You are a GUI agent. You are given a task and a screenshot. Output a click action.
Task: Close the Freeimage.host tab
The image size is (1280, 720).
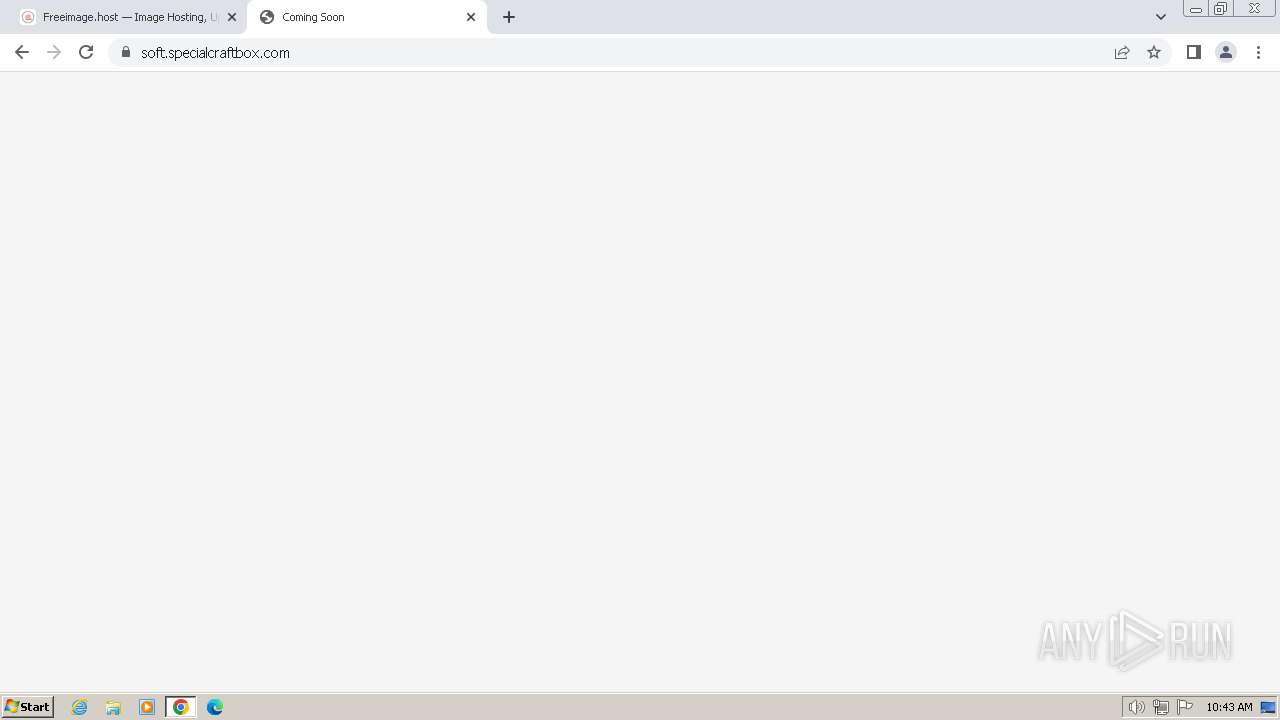(232, 17)
